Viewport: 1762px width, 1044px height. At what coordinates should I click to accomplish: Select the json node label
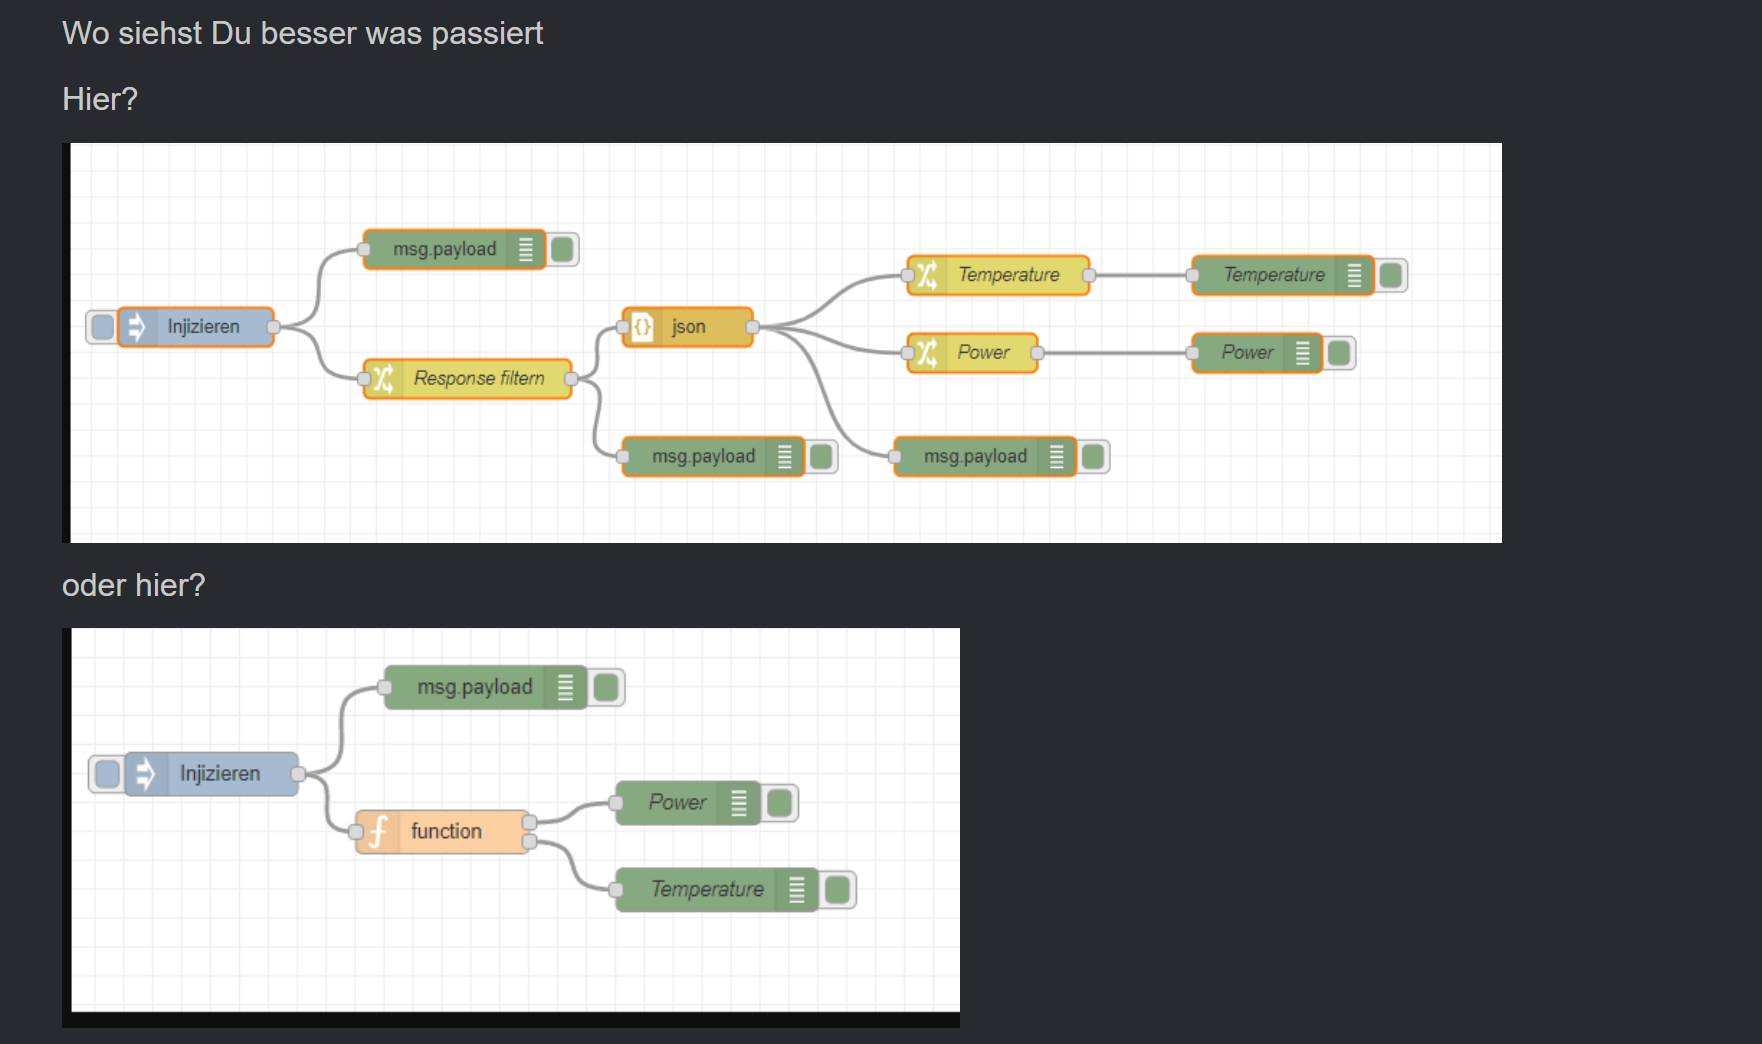(689, 327)
